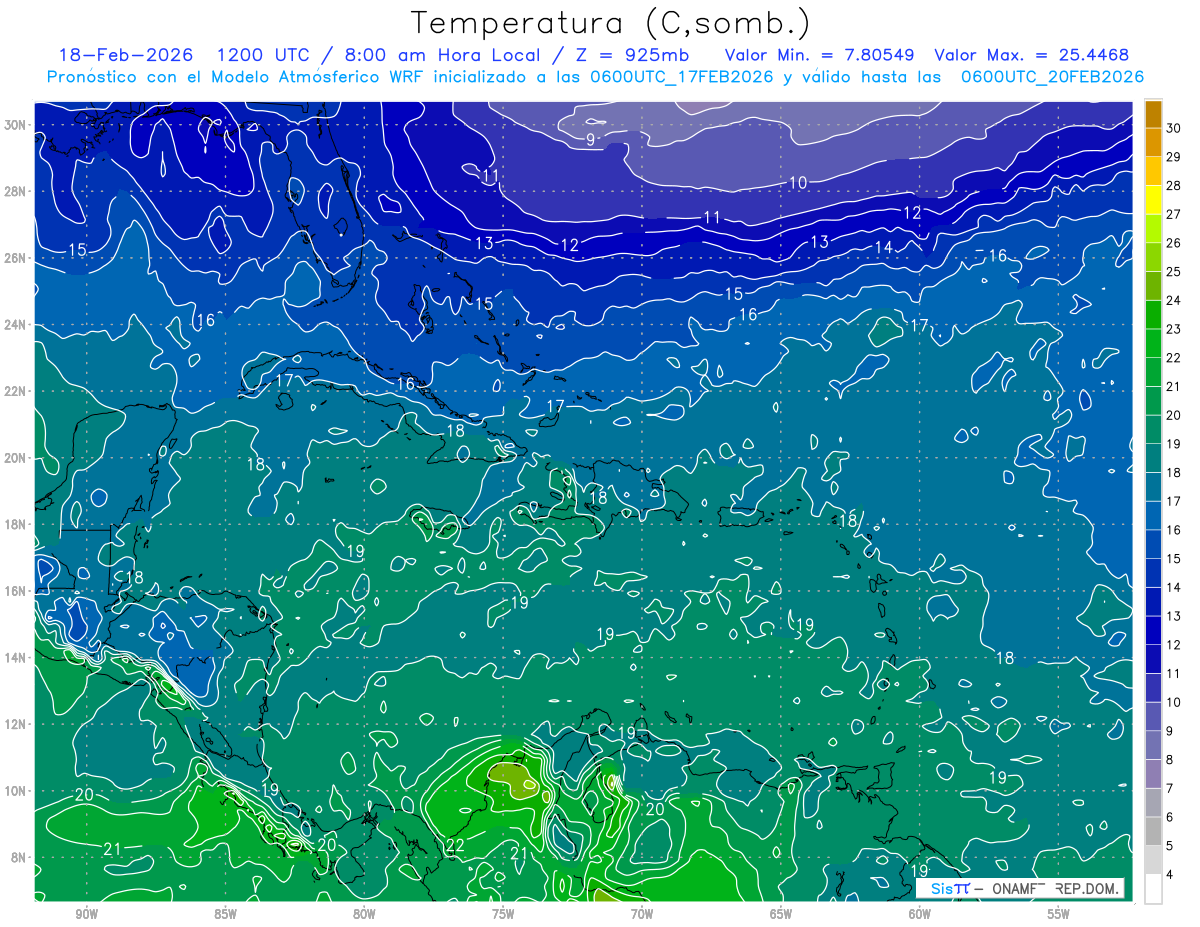Click the longitude label "80W"

(364, 915)
